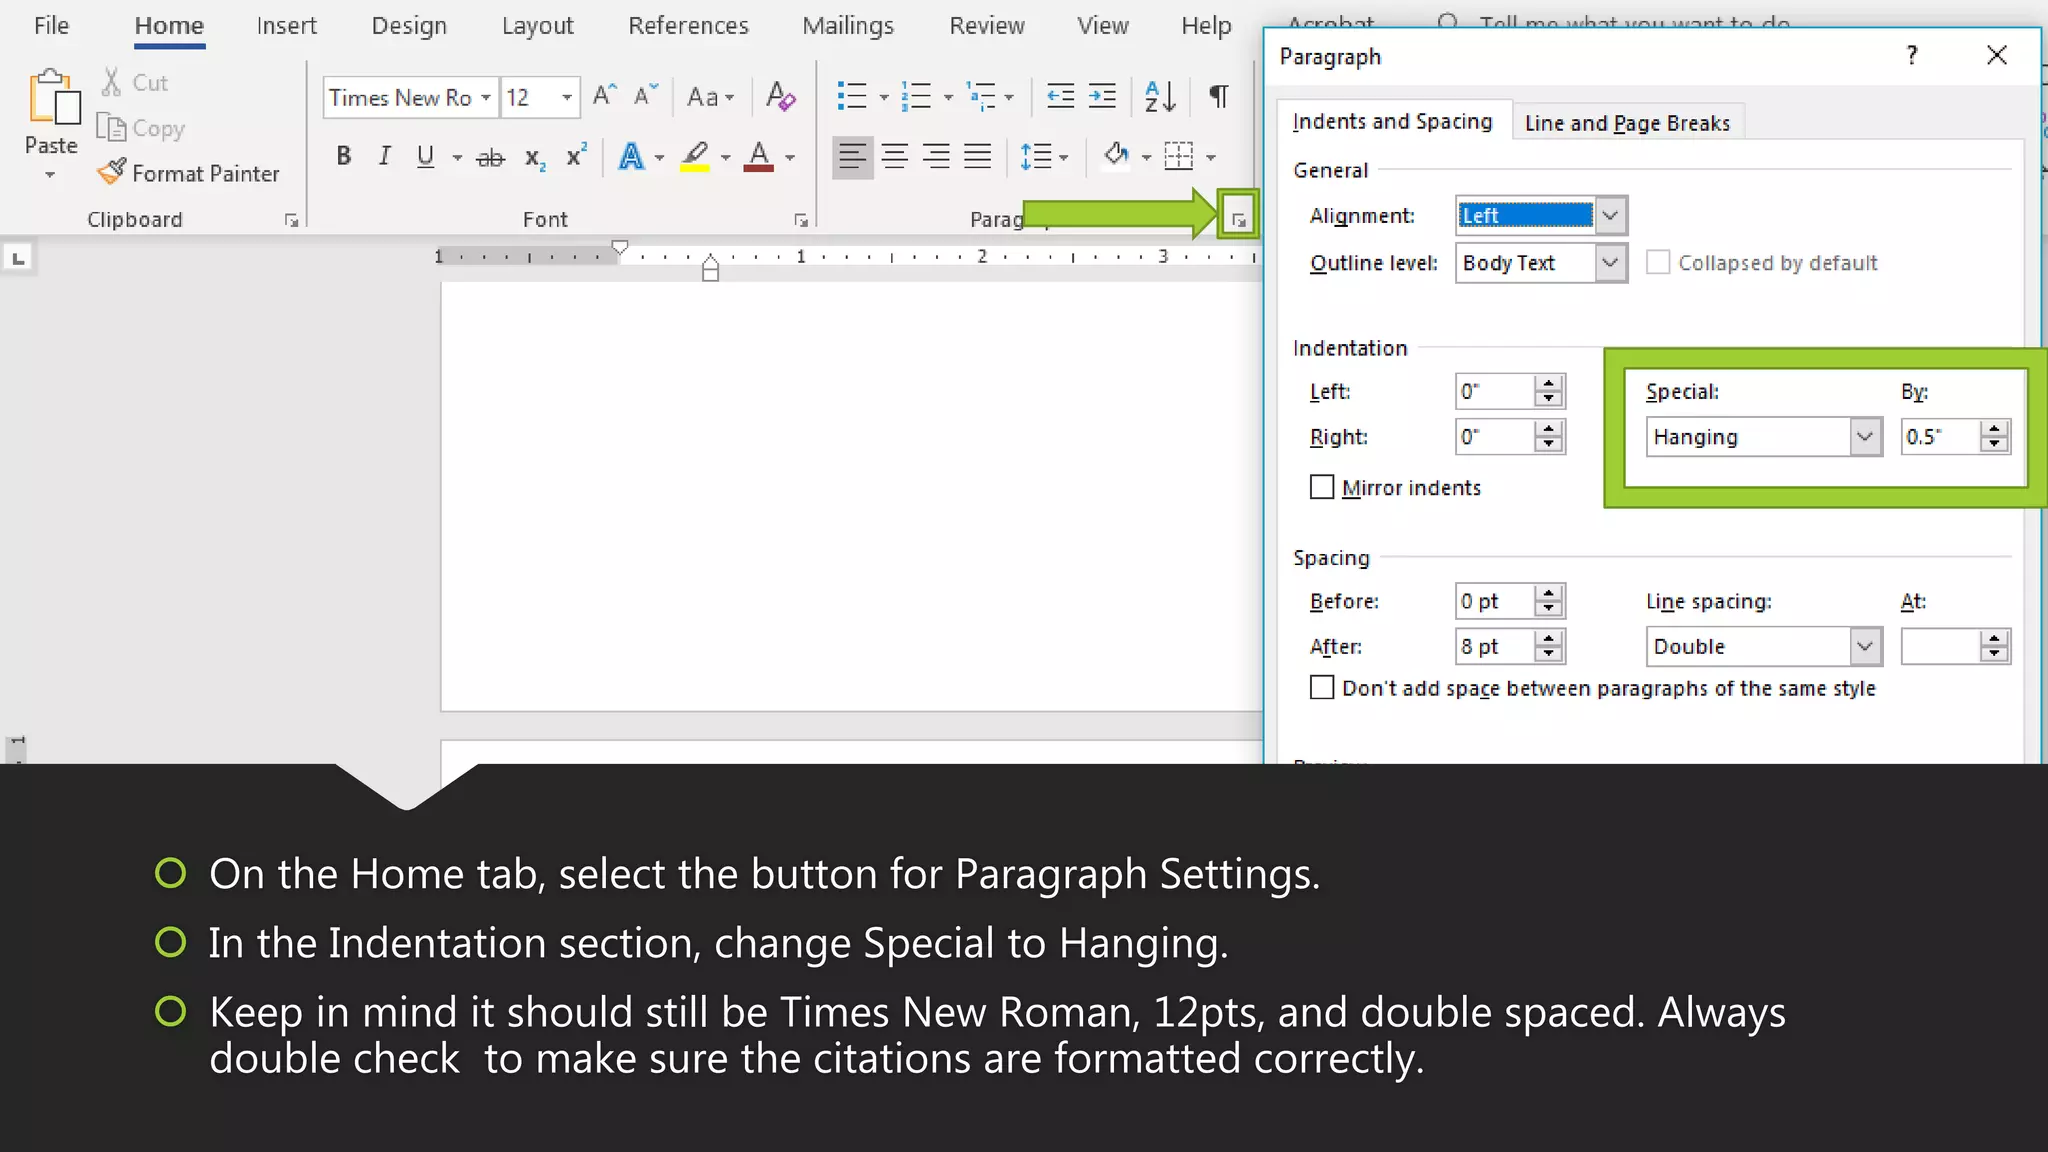Open the Insert ribbon tab
This screenshot has height=1152, width=2048.
click(x=286, y=26)
